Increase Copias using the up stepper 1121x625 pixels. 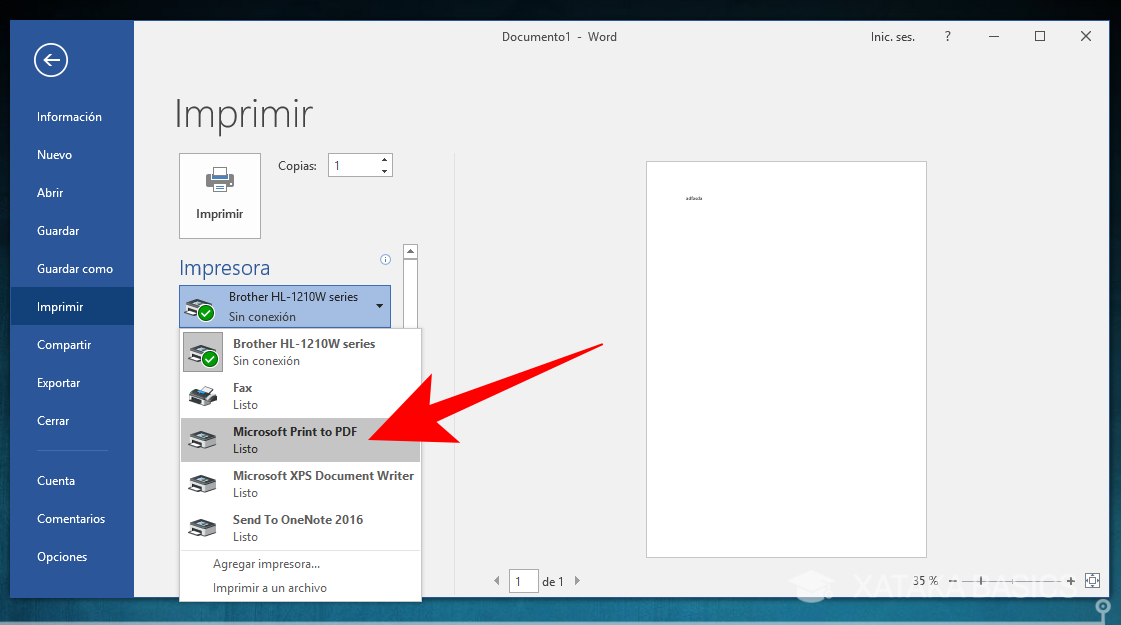click(x=383, y=158)
